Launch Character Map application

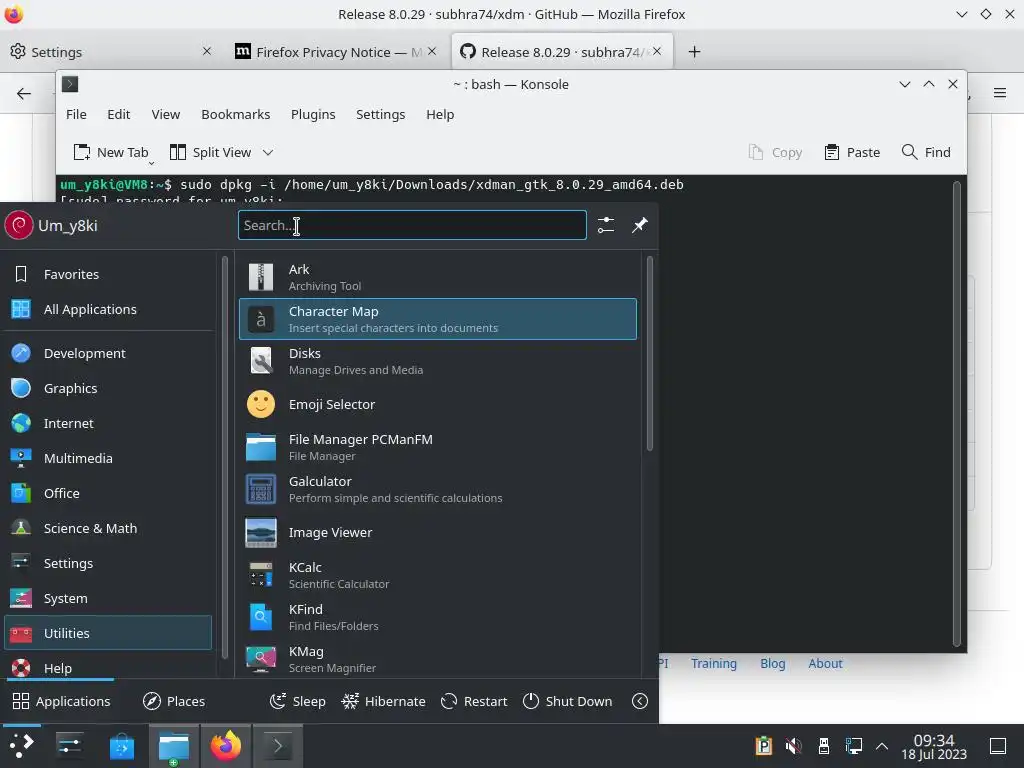coord(438,319)
